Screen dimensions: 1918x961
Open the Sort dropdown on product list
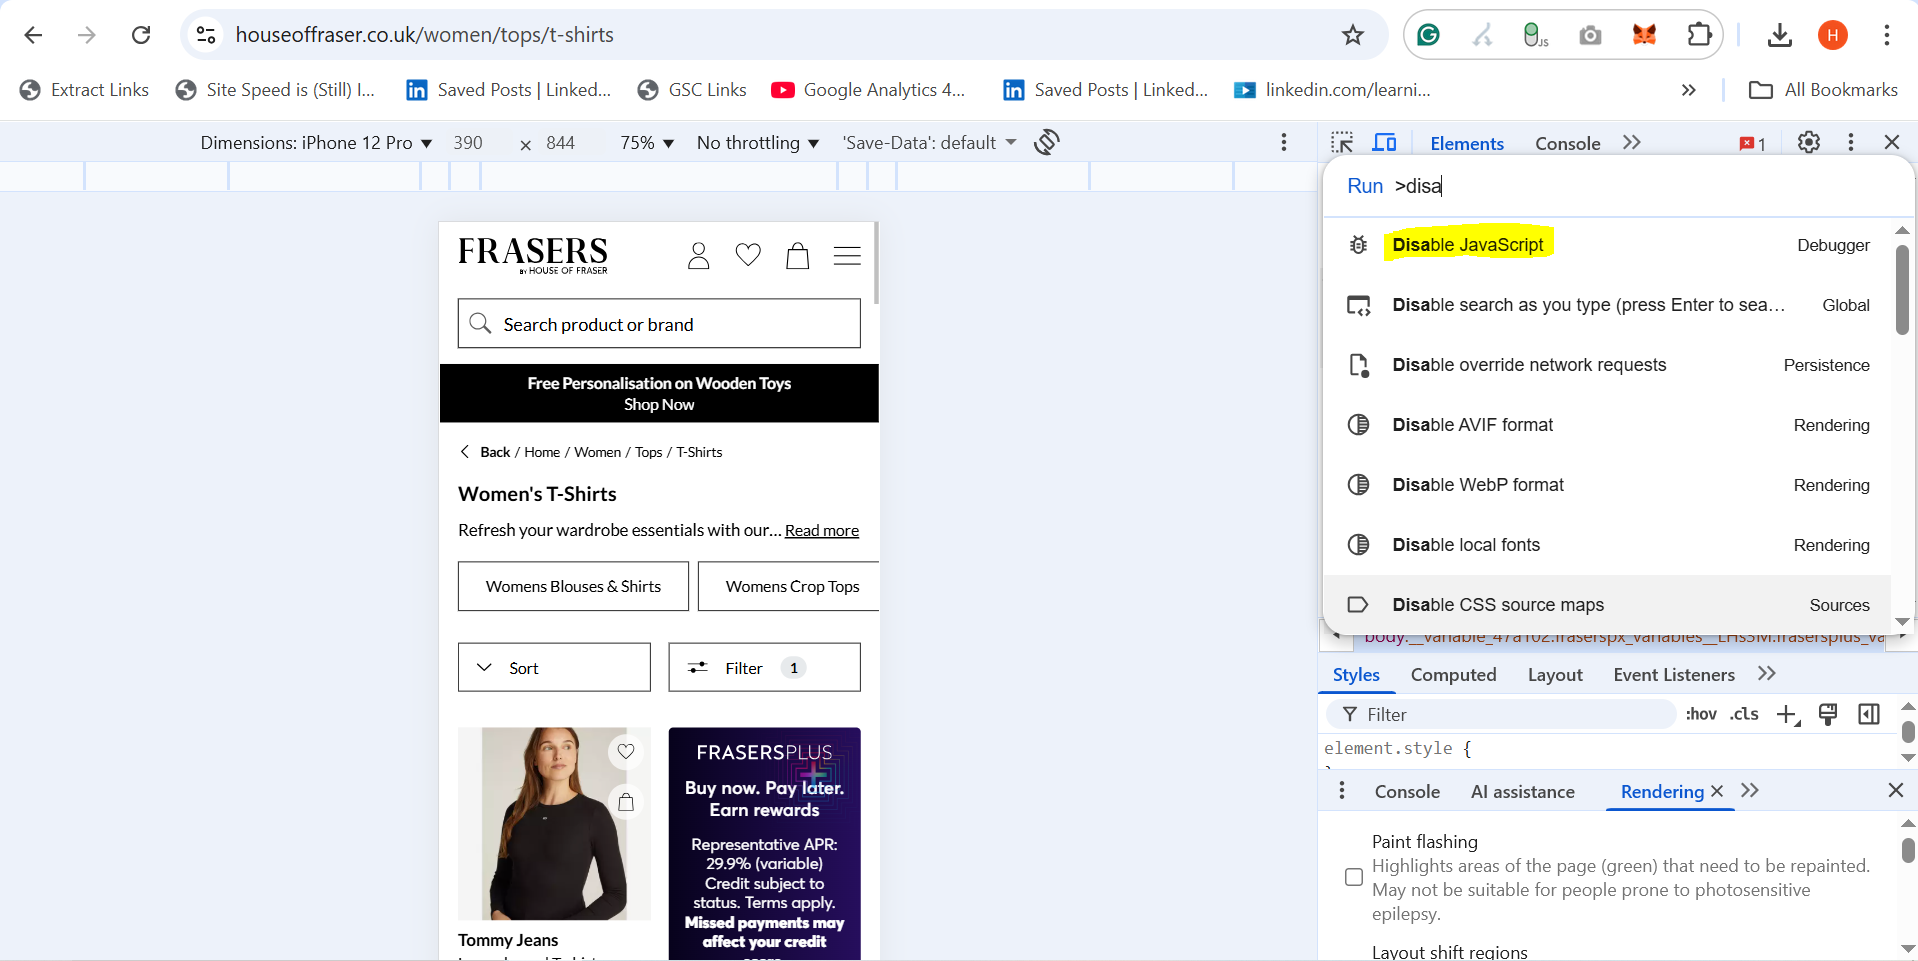pyautogui.click(x=554, y=667)
